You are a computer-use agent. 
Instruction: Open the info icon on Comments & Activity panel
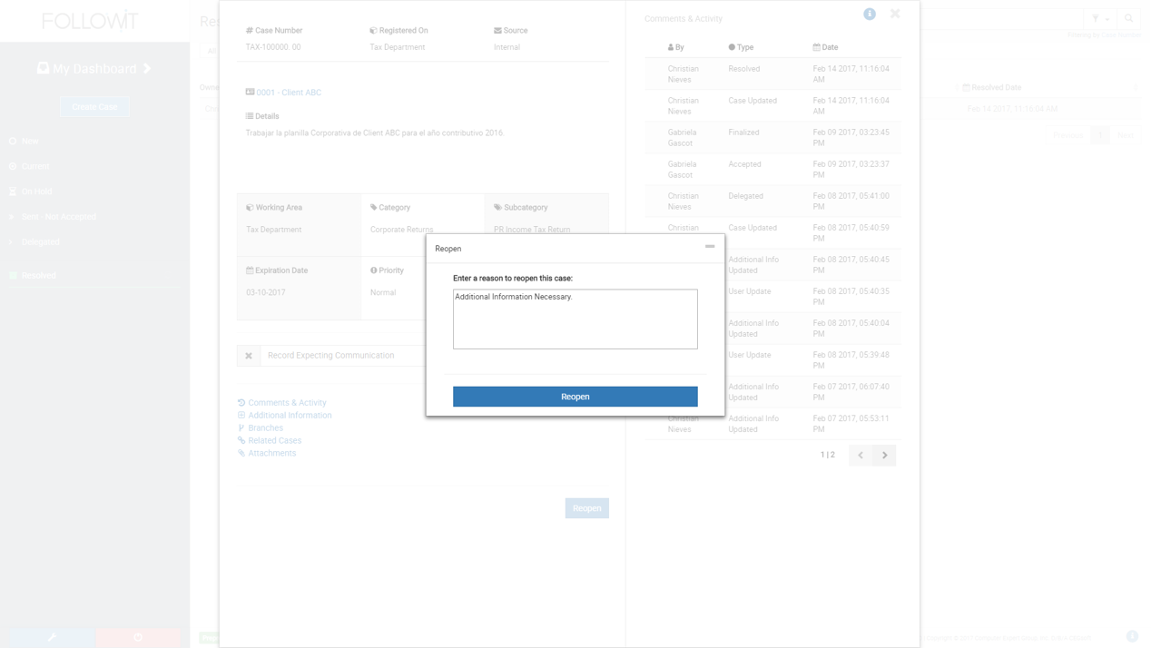click(x=869, y=14)
